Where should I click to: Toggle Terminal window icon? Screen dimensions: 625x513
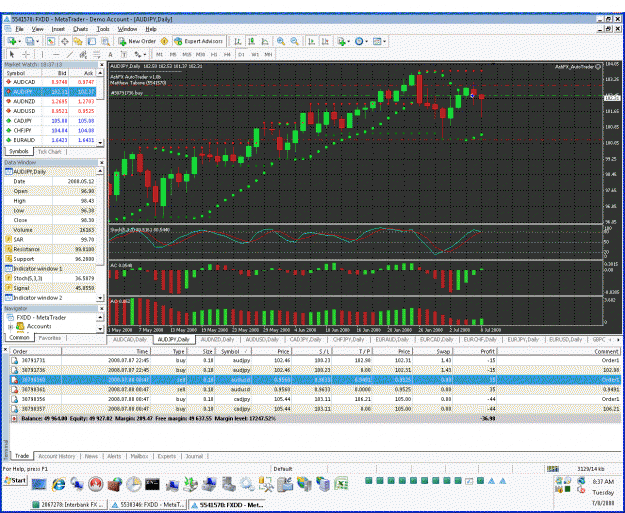click(92, 41)
